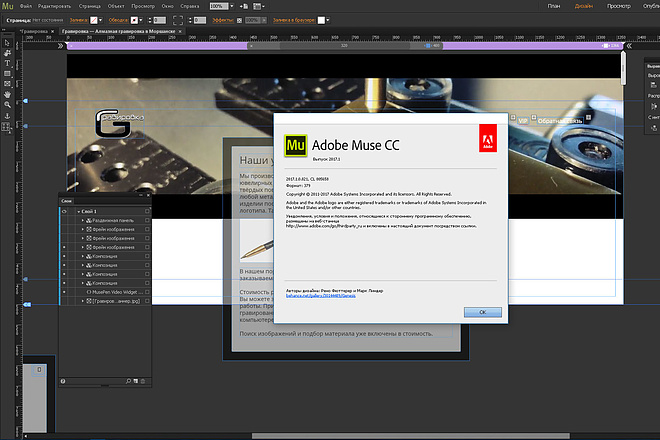Click the Обводка stroke label link

point(118,20)
